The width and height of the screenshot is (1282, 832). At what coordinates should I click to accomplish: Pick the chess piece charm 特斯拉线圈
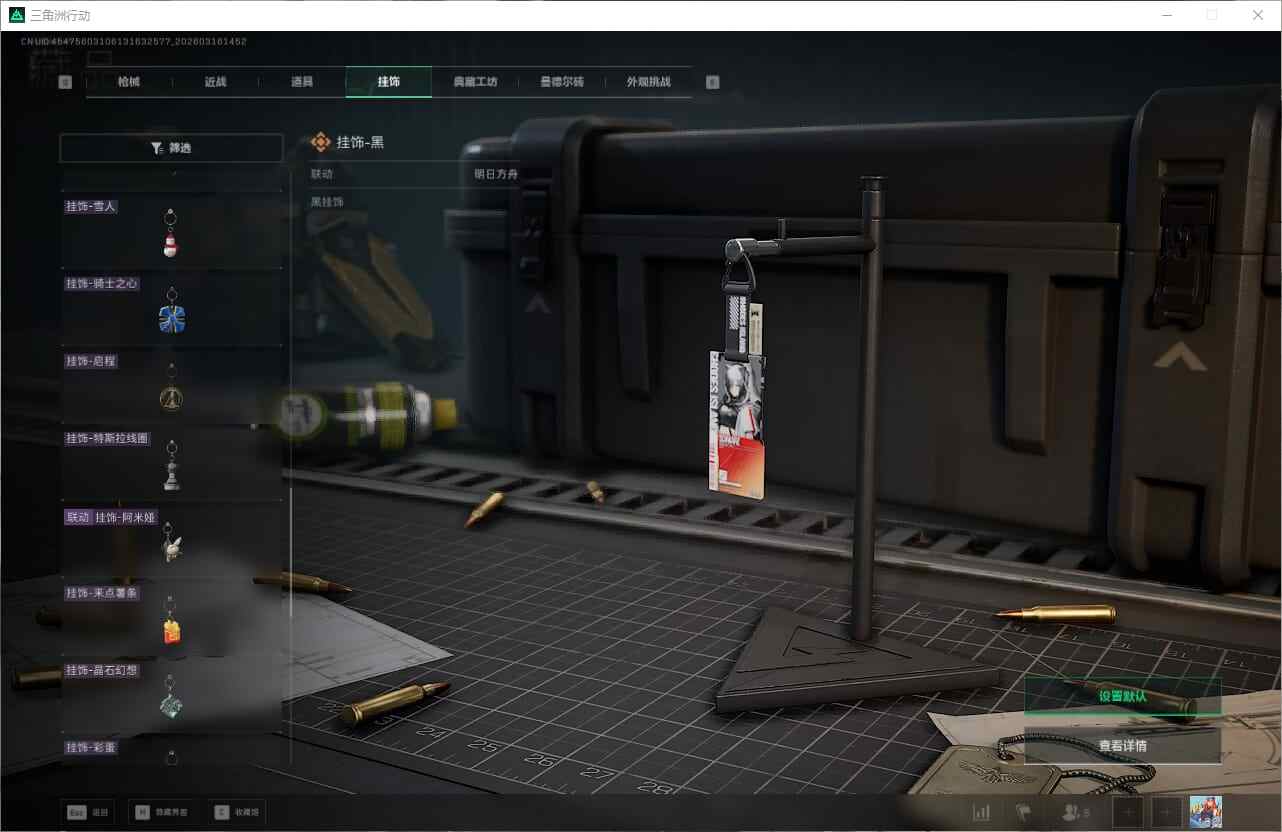[x=171, y=463]
